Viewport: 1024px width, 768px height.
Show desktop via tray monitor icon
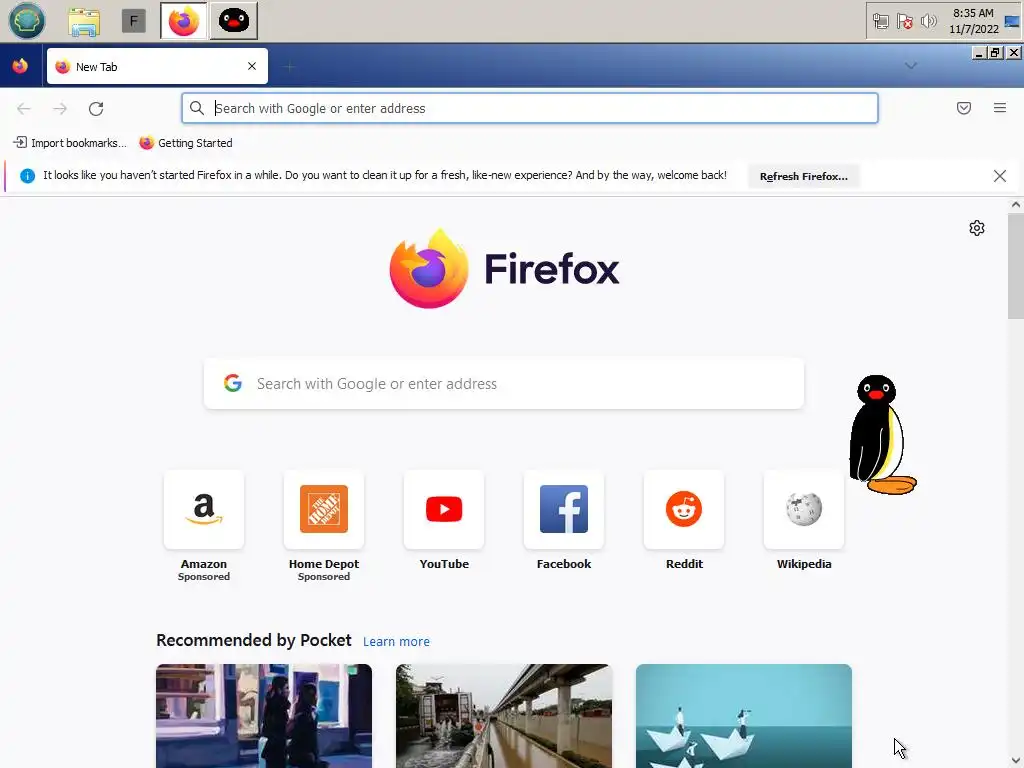pyautogui.click(x=1012, y=22)
